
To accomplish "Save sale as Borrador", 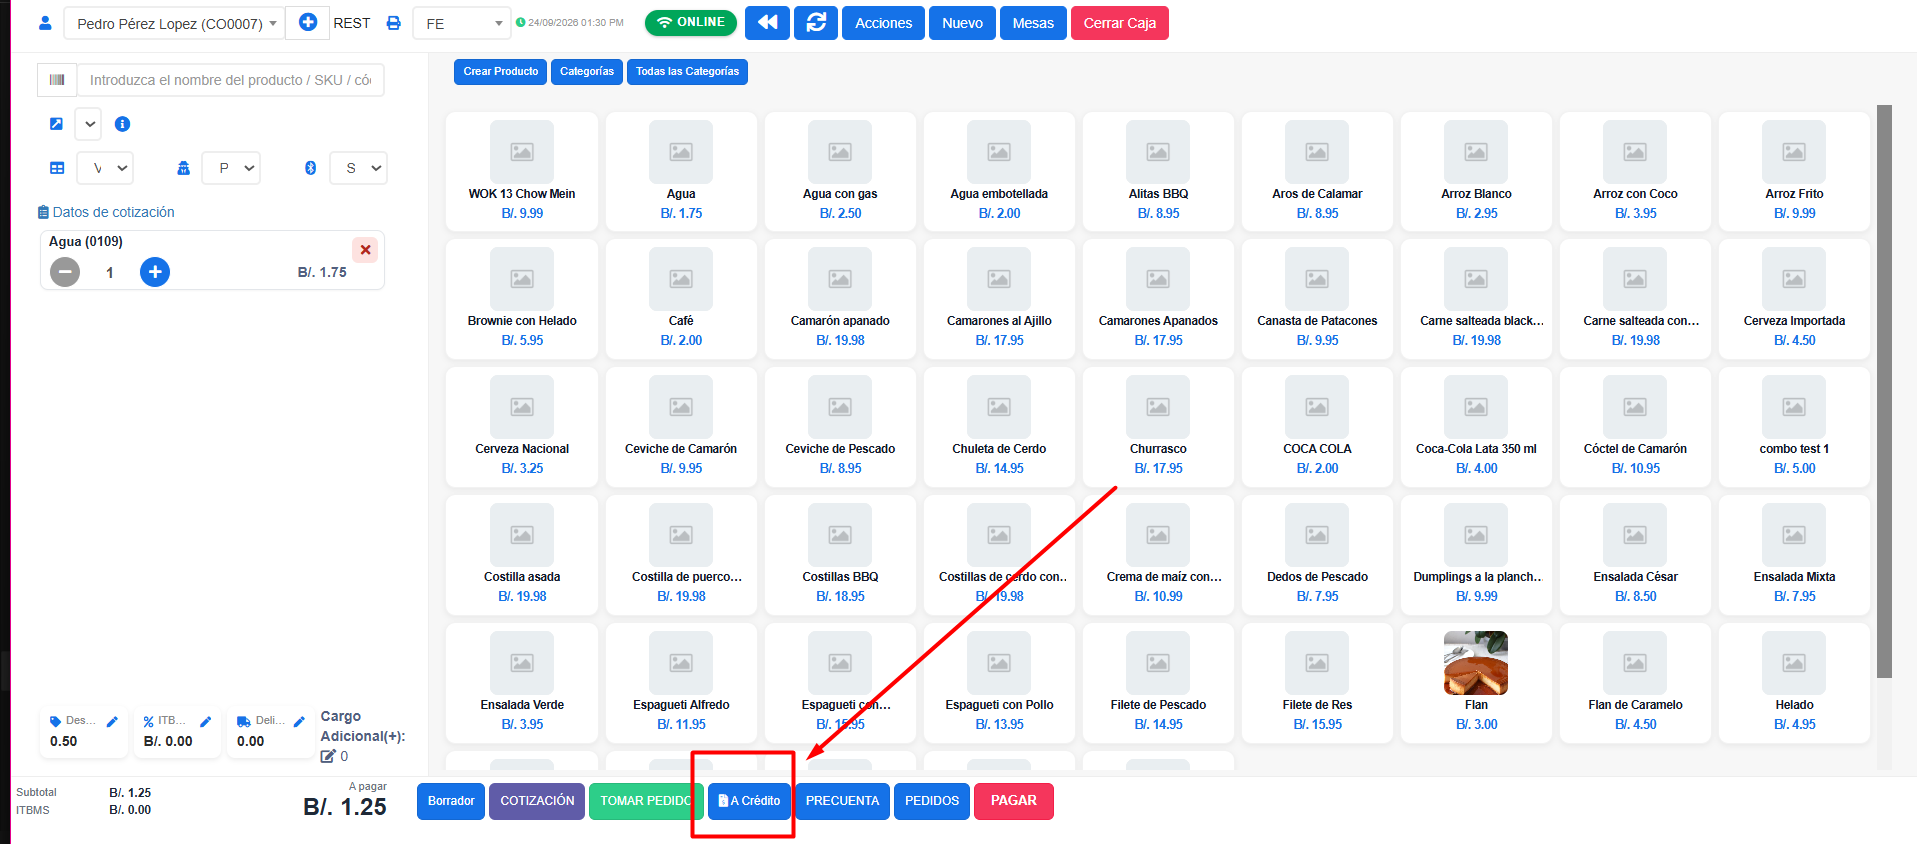I will tap(451, 801).
